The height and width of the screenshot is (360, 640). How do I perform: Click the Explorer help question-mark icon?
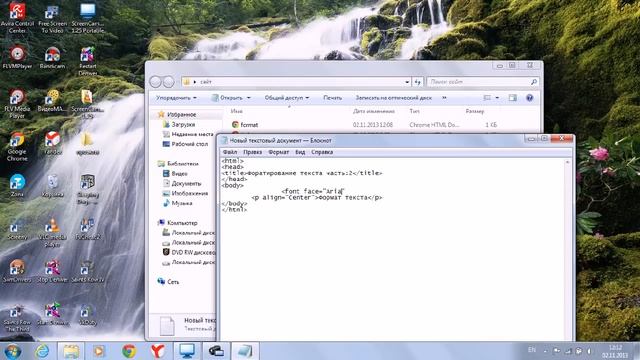[x=529, y=98]
